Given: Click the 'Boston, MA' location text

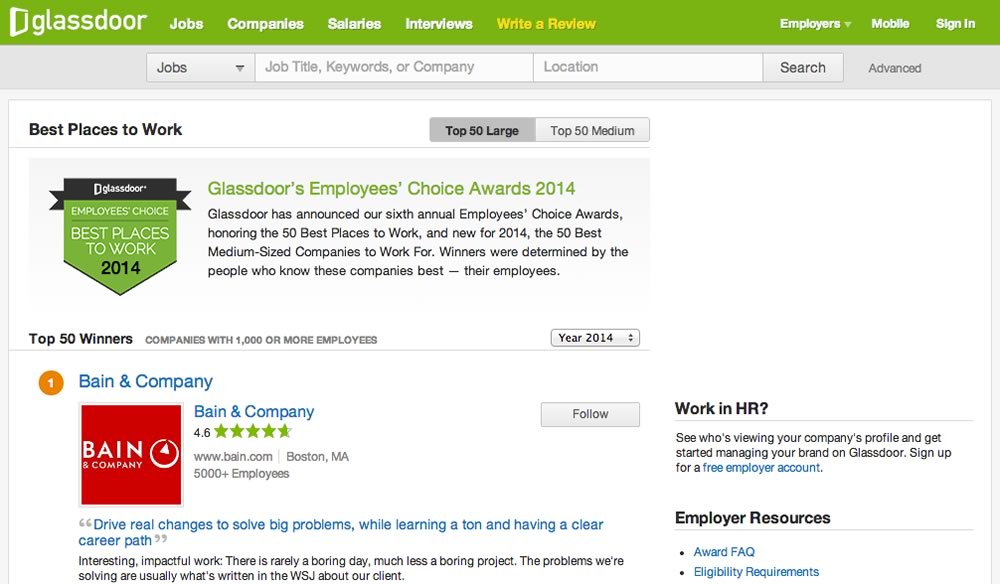Looking at the screenshot, I should (318, 456).
